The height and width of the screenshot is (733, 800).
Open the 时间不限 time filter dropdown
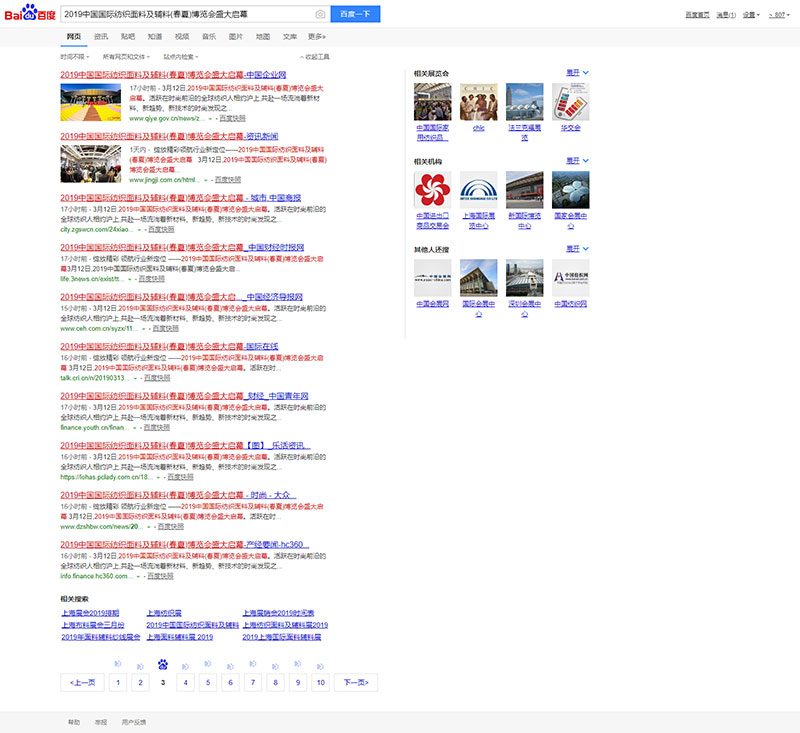point(74,57)
